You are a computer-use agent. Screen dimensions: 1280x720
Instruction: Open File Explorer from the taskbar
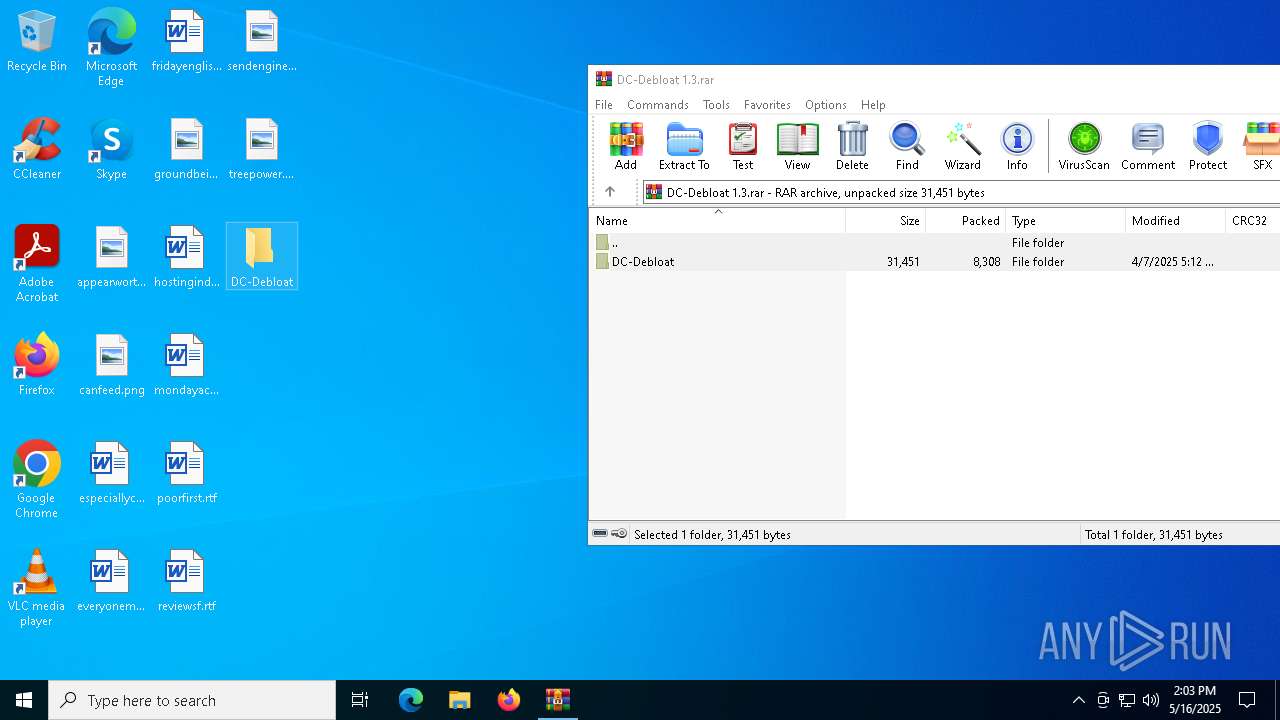click(x=459, y=700)
